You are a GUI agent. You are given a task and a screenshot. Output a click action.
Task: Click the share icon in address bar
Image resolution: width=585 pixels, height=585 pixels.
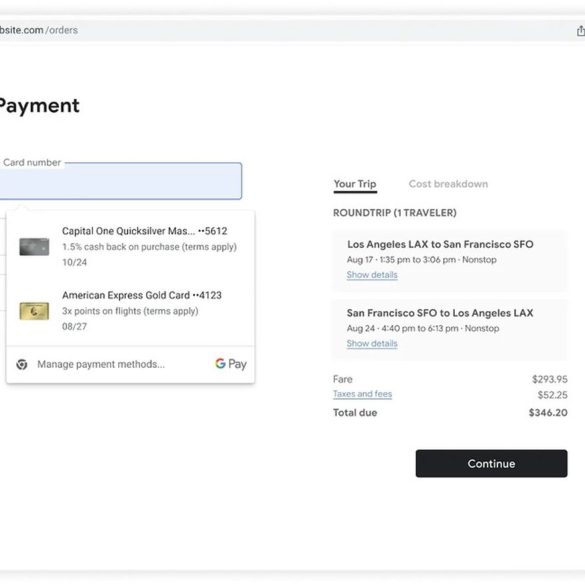click(581, 30)
